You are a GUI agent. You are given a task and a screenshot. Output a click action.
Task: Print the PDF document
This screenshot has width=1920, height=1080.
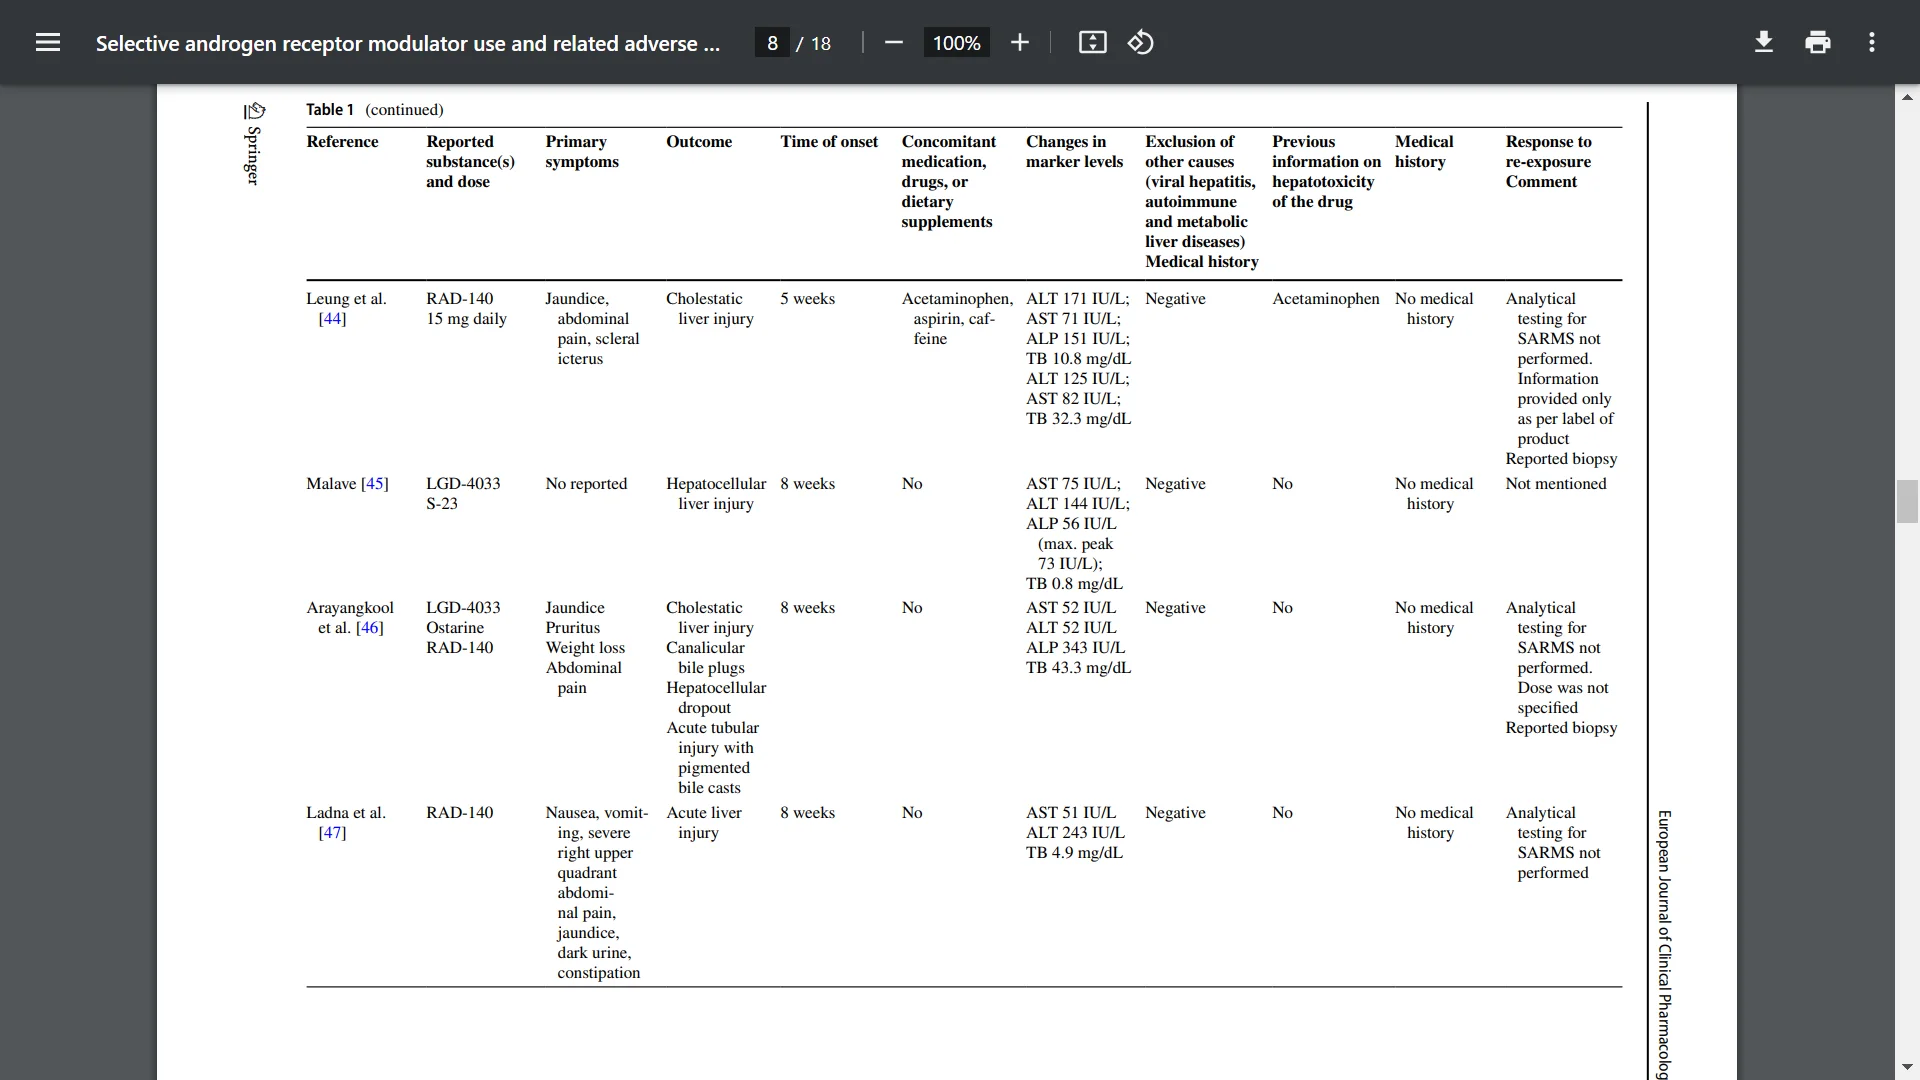tap(1818, 43)
